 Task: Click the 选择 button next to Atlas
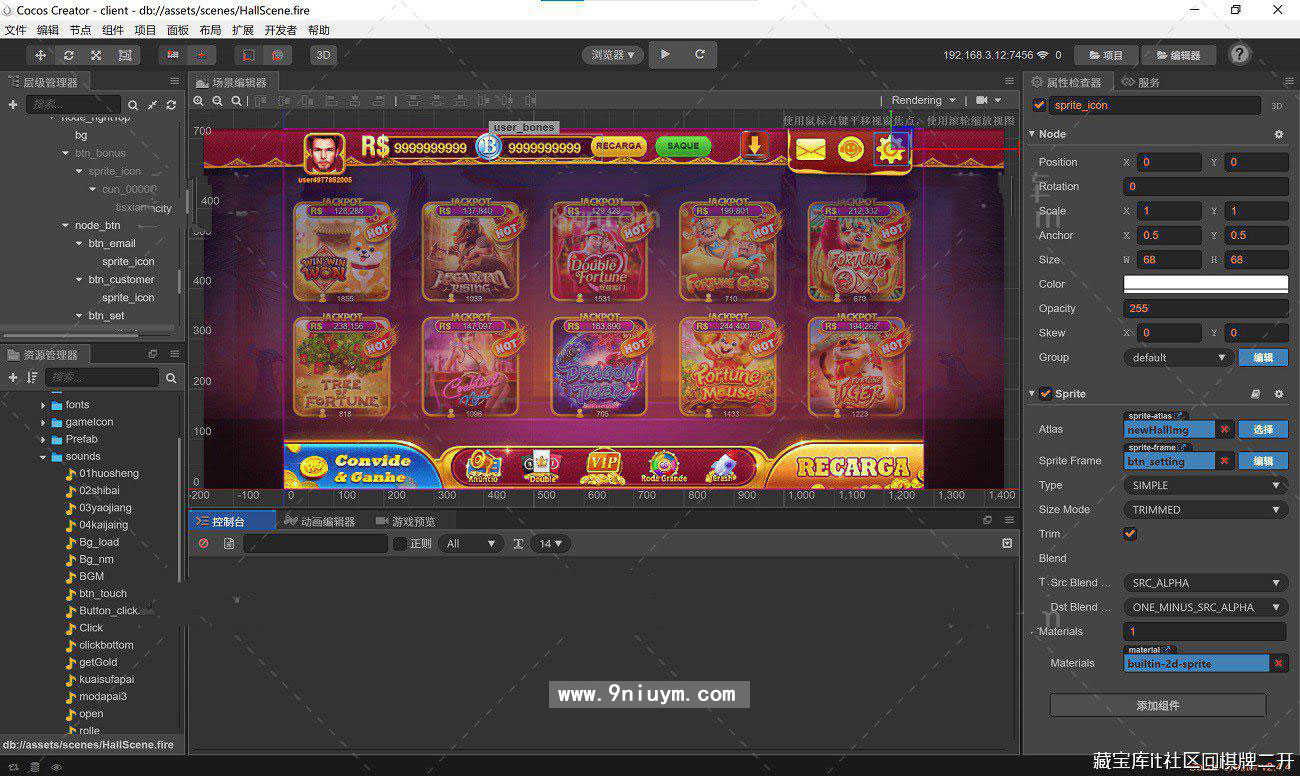point(1262,429)
